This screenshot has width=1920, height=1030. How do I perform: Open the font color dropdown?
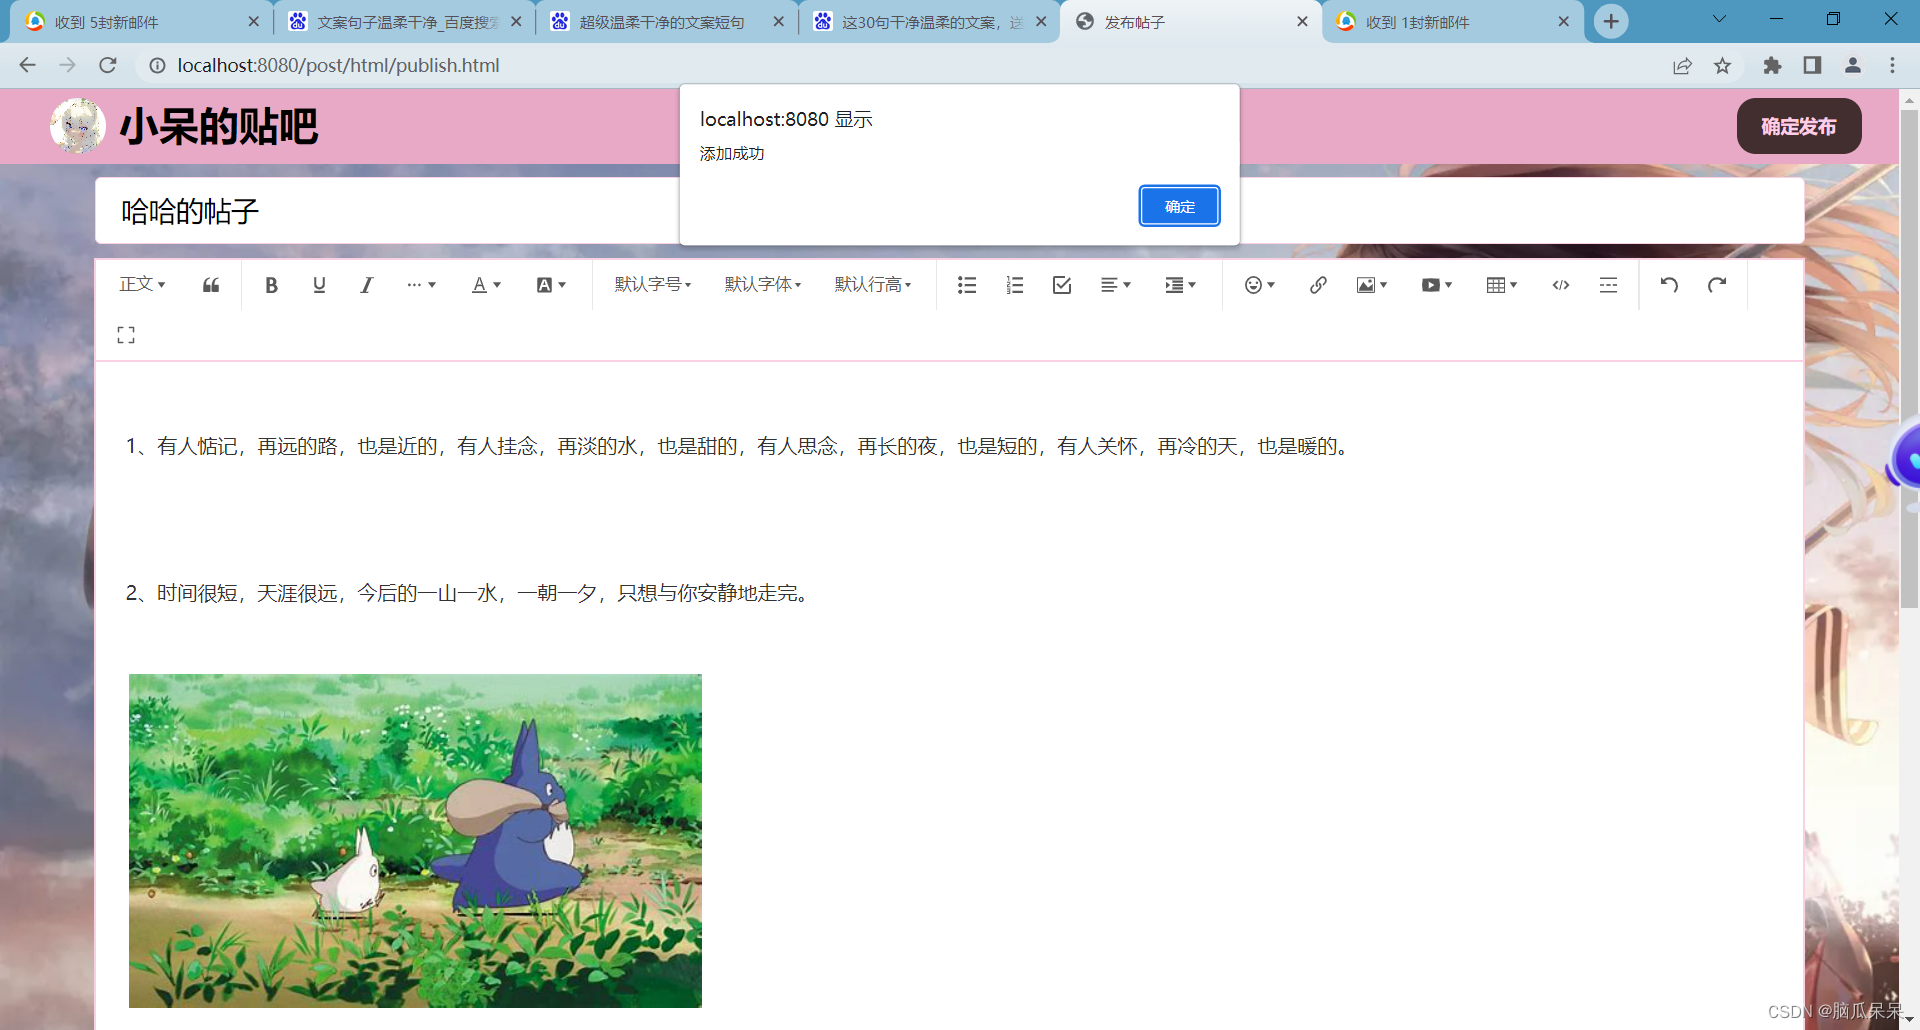tap(486, 285)
